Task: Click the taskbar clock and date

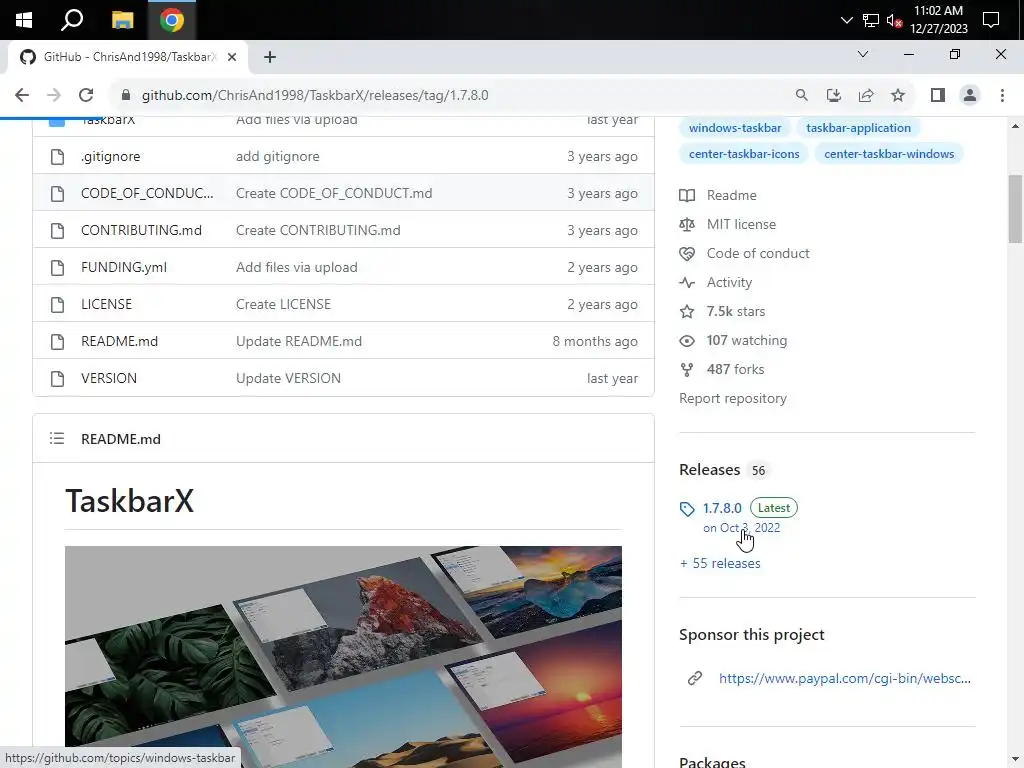Action: (x=938, y=20)
